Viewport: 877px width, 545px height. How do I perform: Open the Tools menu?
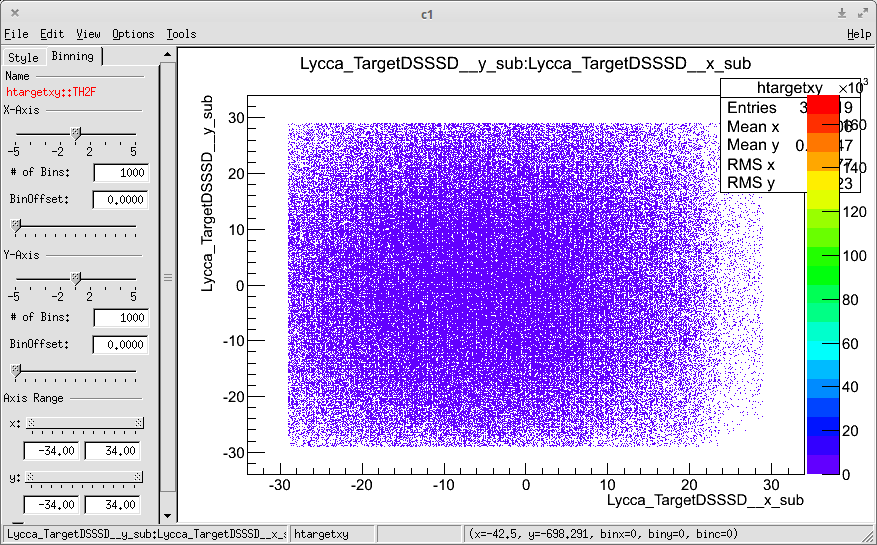[x=181, y=34]
